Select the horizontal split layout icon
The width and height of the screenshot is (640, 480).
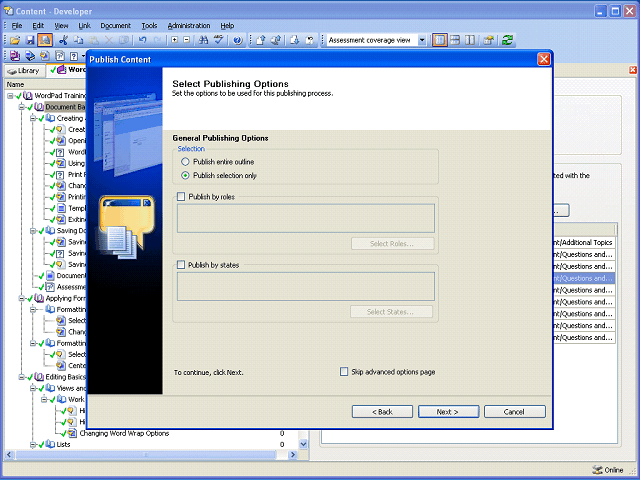point(455,40)
